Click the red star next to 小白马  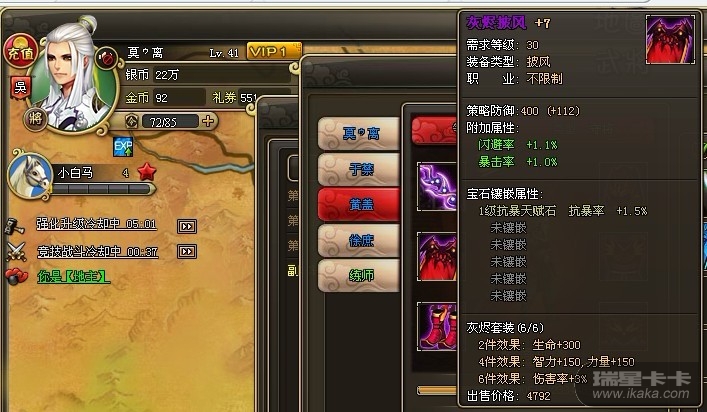(x=147, y=172)
